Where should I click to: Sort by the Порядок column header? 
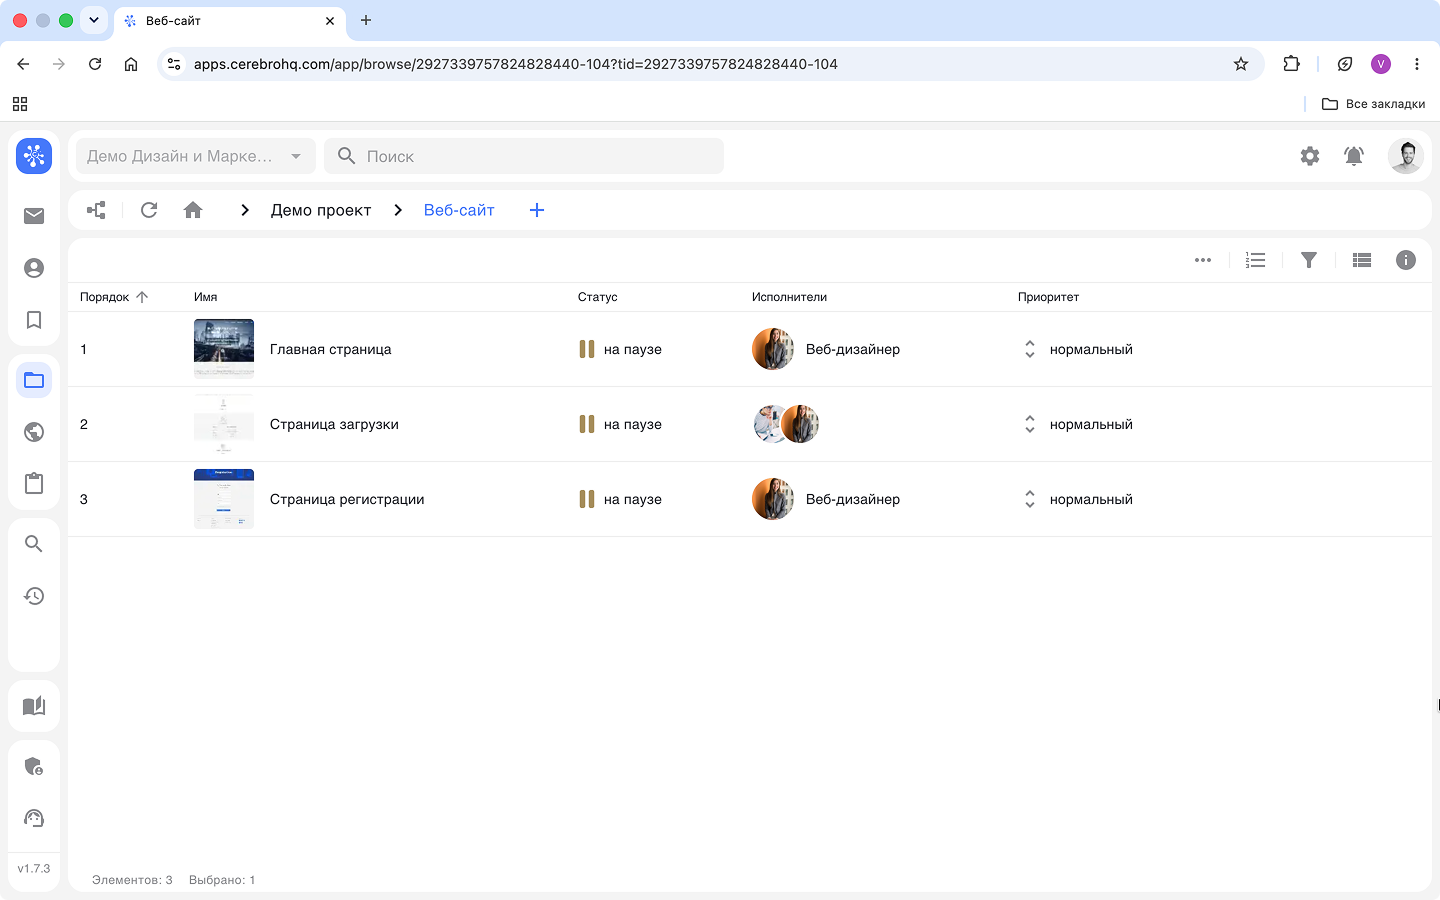(114, 297)
